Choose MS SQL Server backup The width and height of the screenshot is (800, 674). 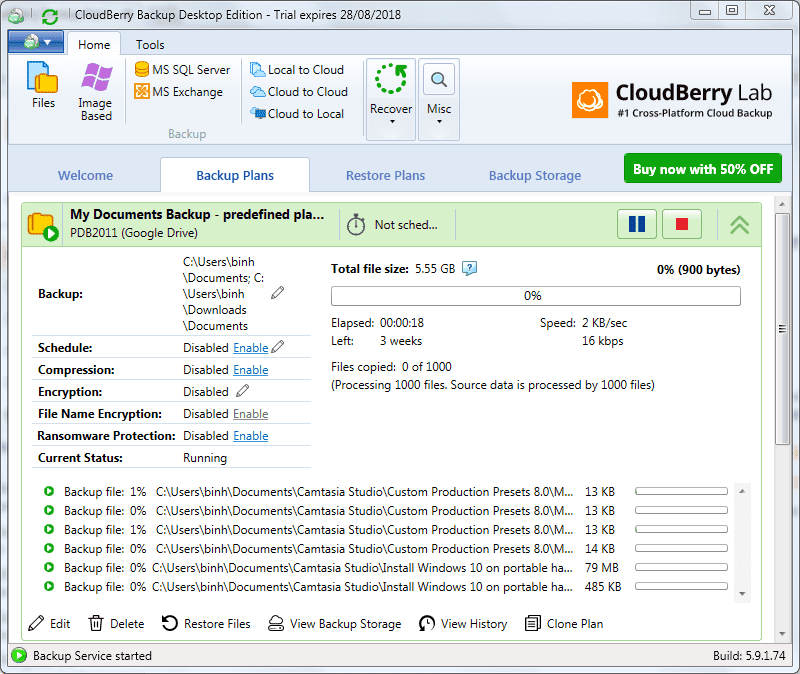point(182,70)
